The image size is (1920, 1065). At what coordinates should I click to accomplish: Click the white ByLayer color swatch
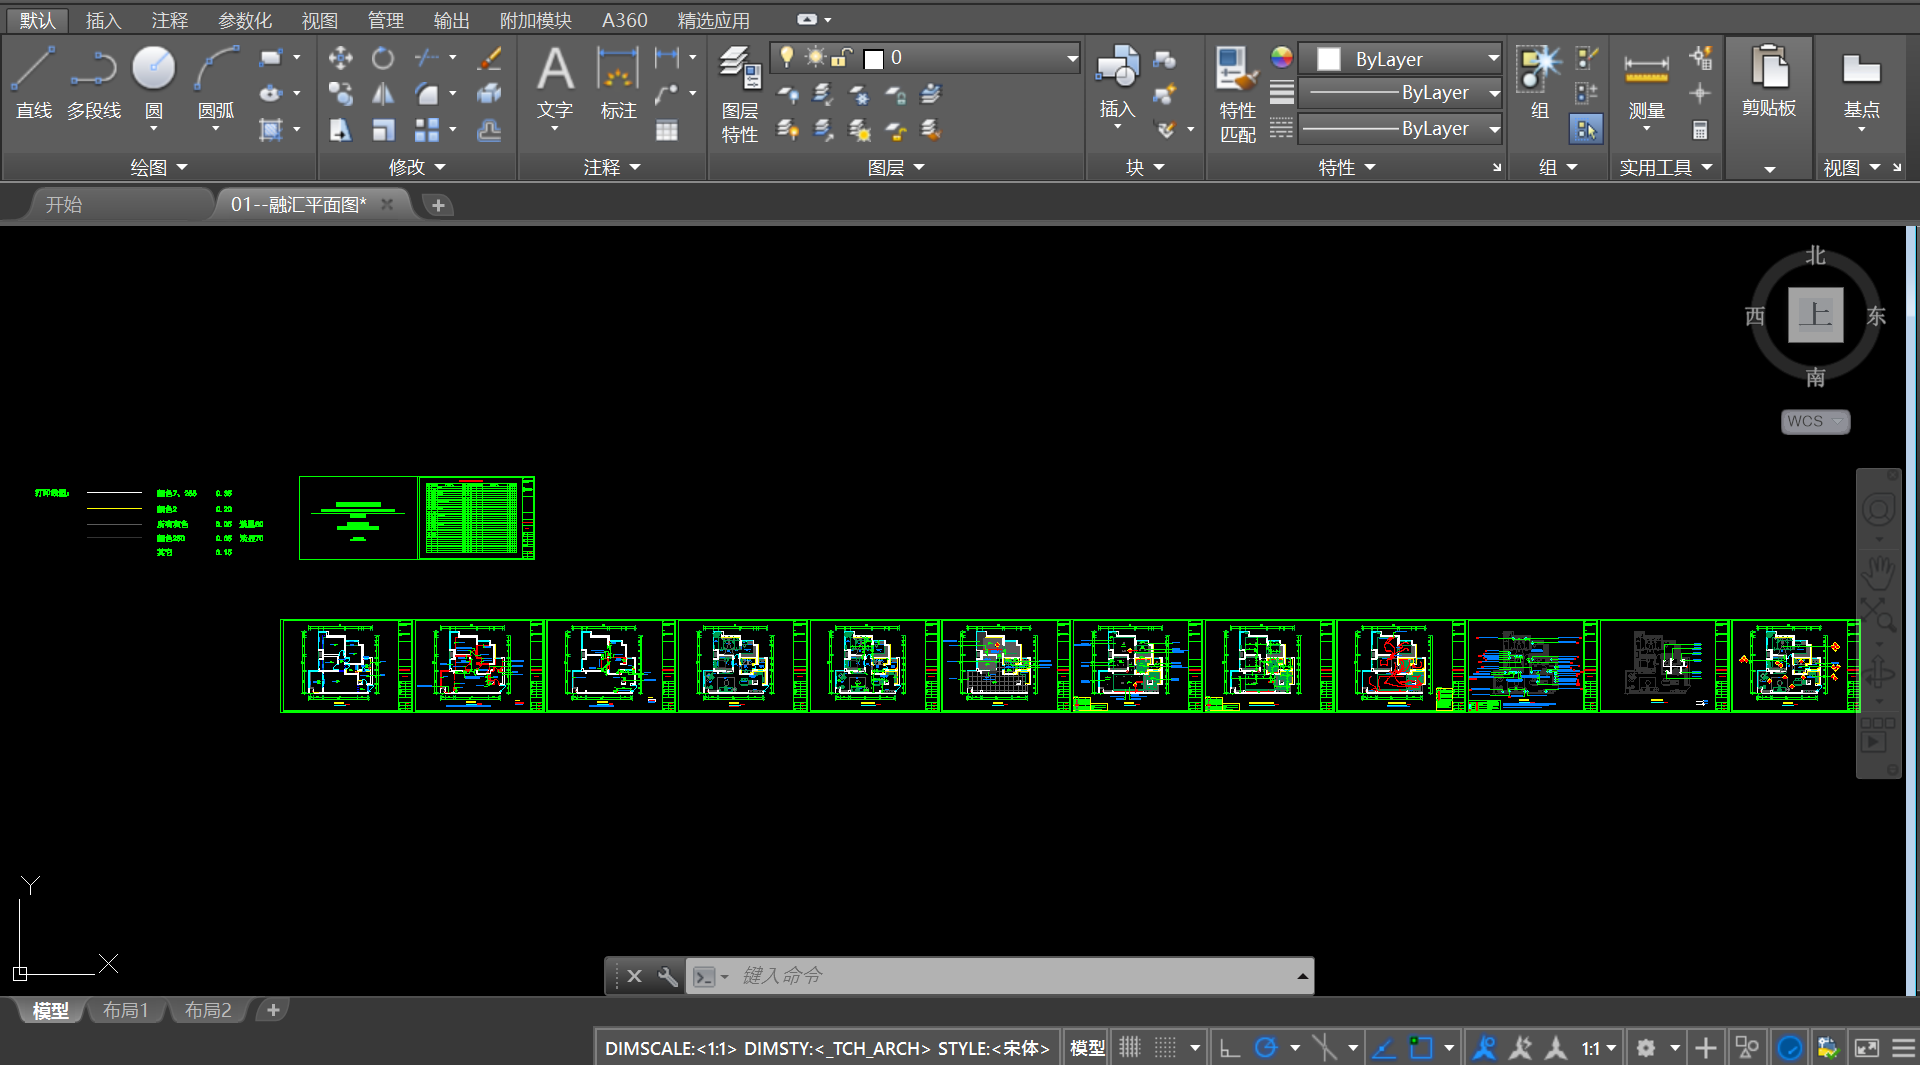(1329, 59)
